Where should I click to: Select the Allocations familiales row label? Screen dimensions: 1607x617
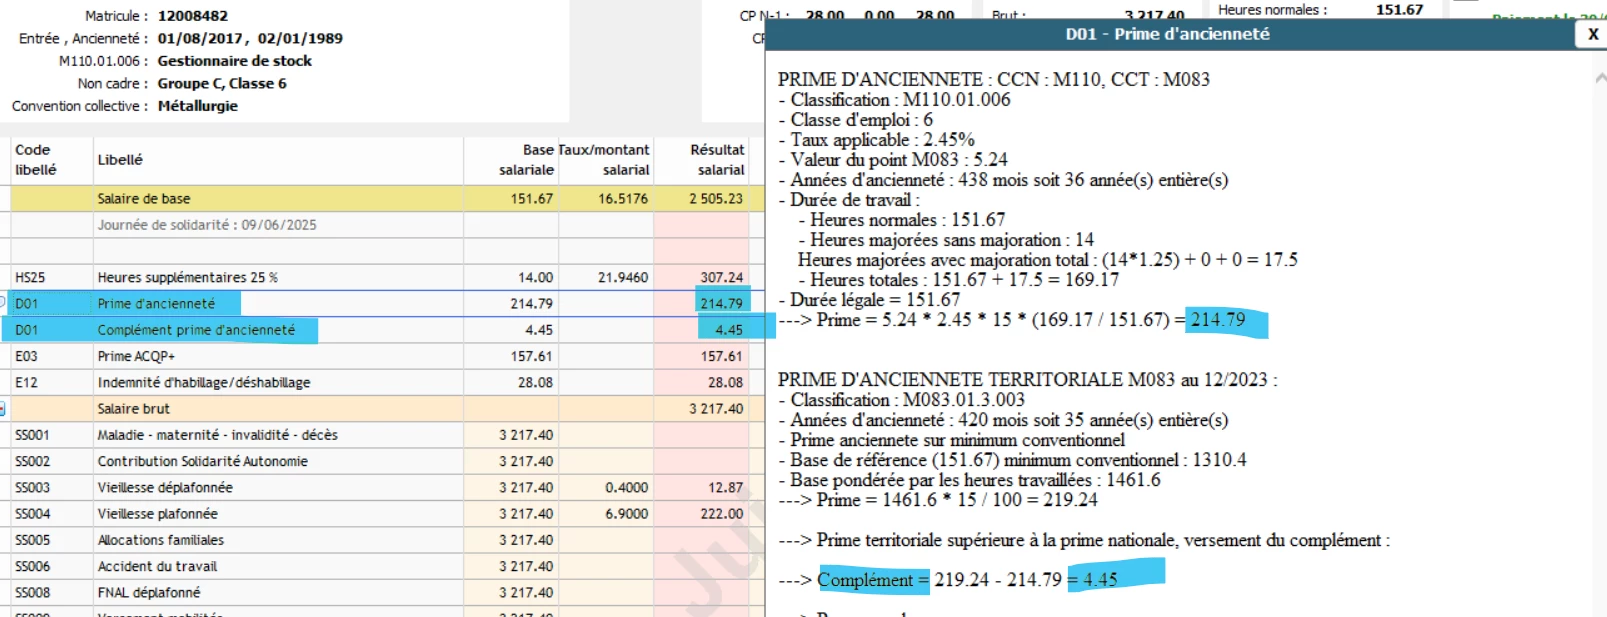coord(161,540)
